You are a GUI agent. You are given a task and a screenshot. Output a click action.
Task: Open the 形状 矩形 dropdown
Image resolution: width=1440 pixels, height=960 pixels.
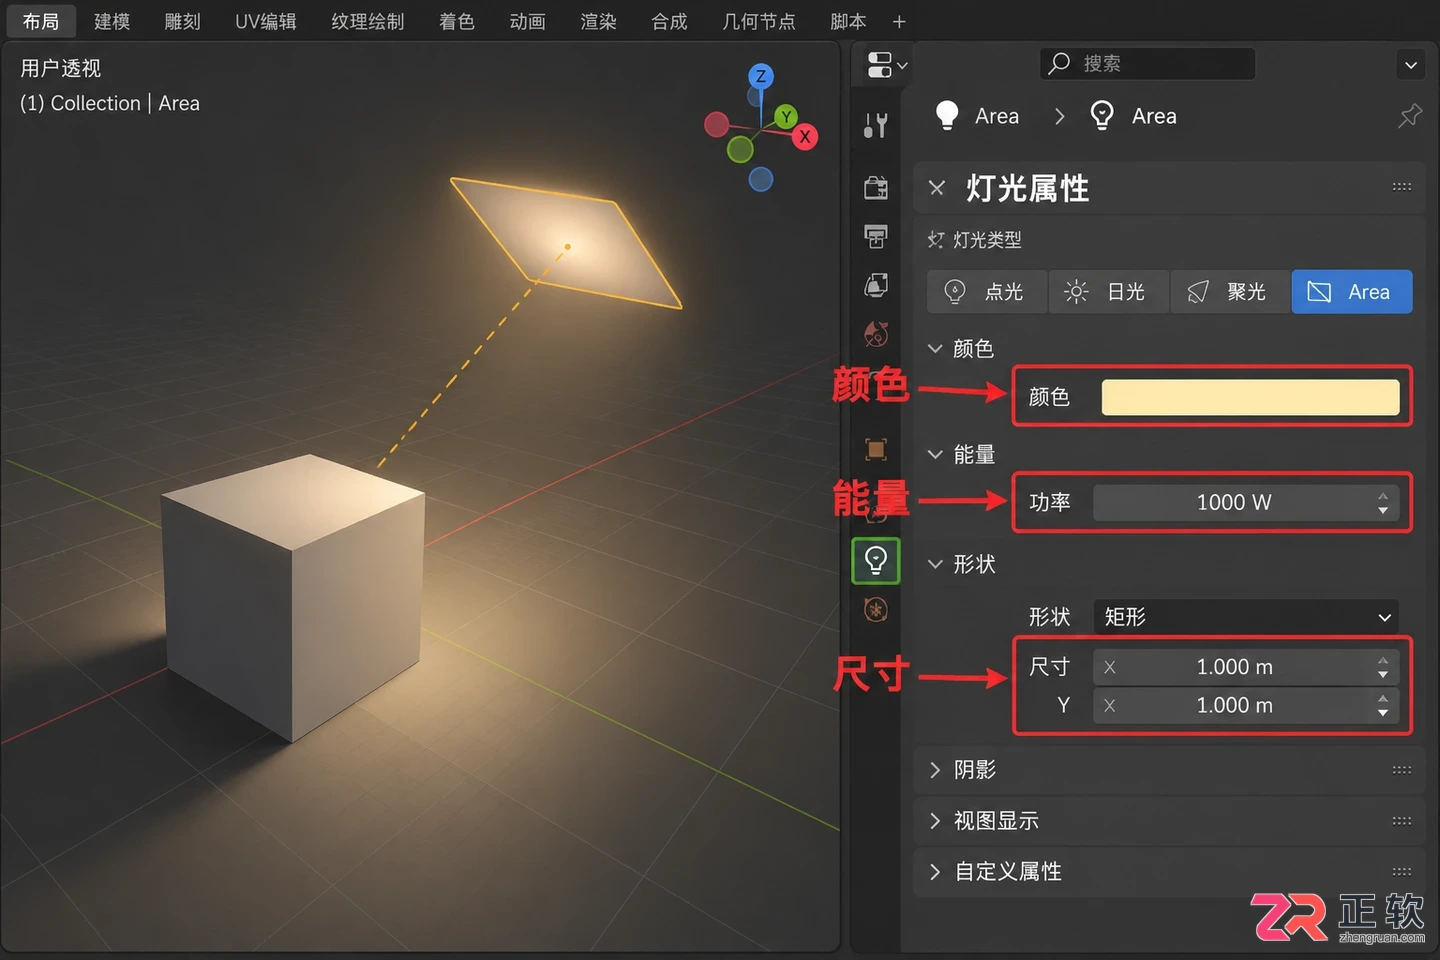point(1246,617)
